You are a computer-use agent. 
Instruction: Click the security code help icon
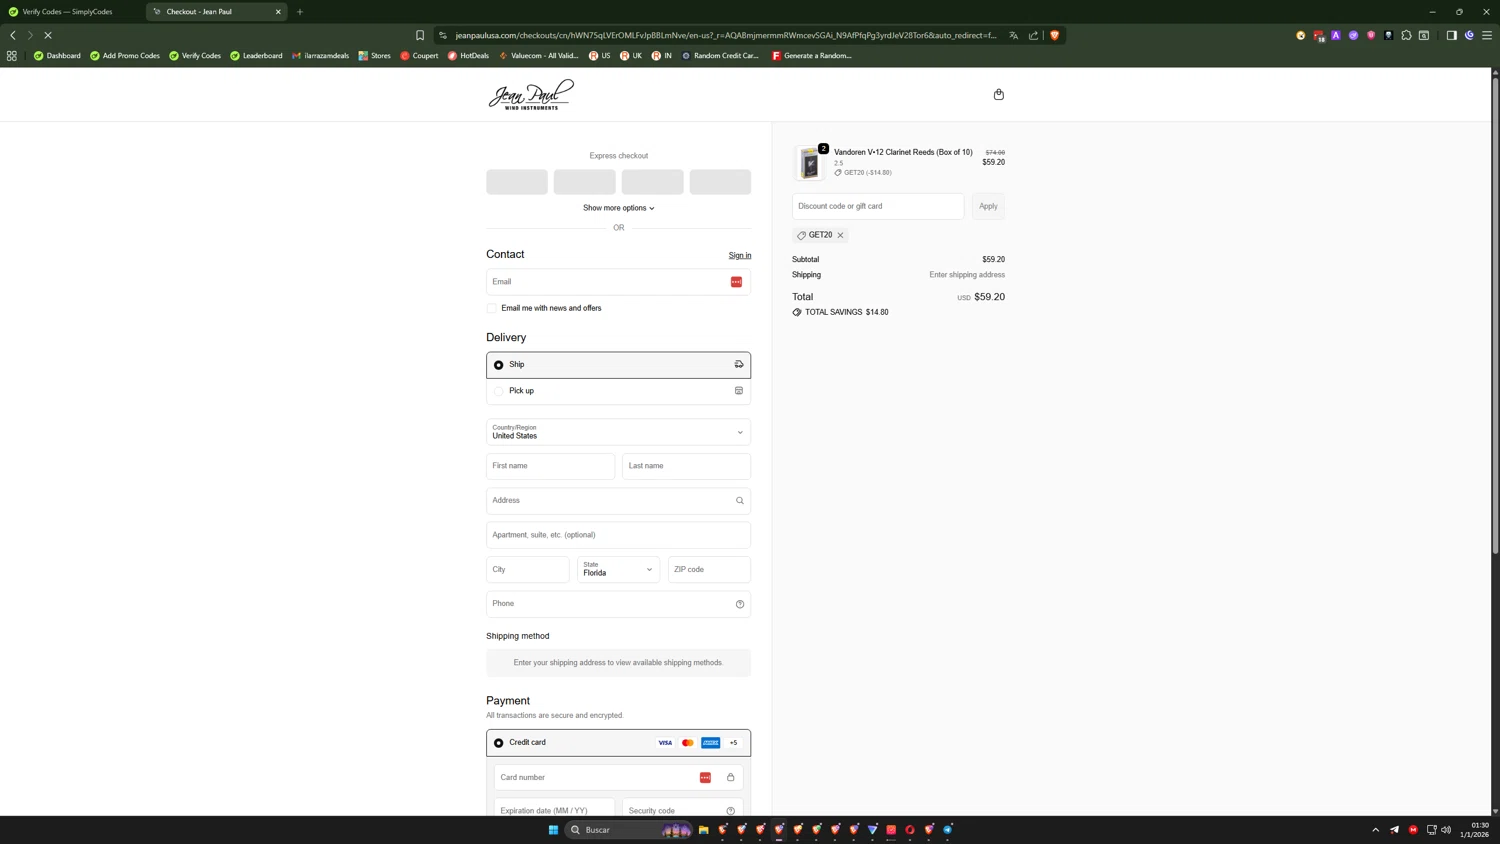[730, 811]
